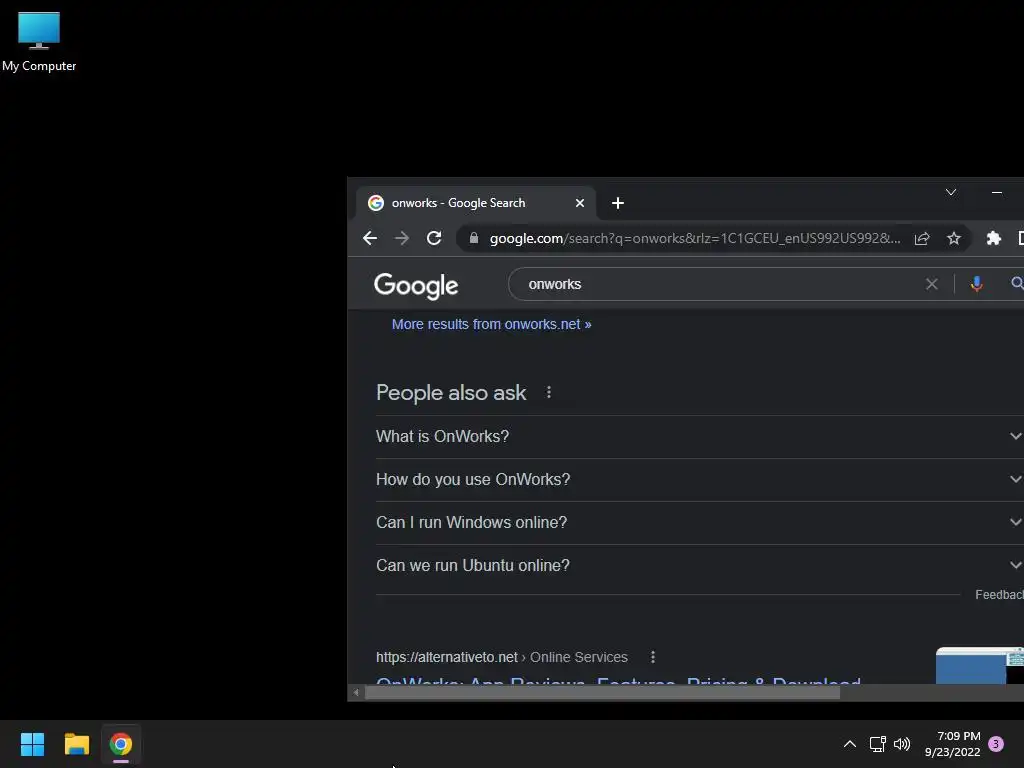The image size is (1024, 768).
Task: Open My Computer desktop icon
Action: pos(39,41)
